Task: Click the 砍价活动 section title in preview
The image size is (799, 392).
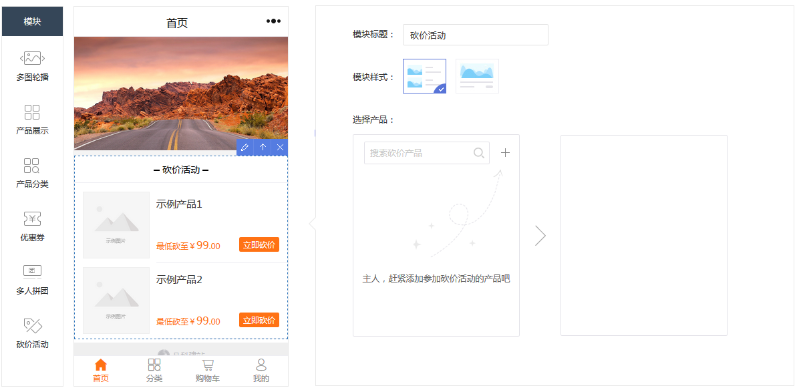Action: point(181,170)
